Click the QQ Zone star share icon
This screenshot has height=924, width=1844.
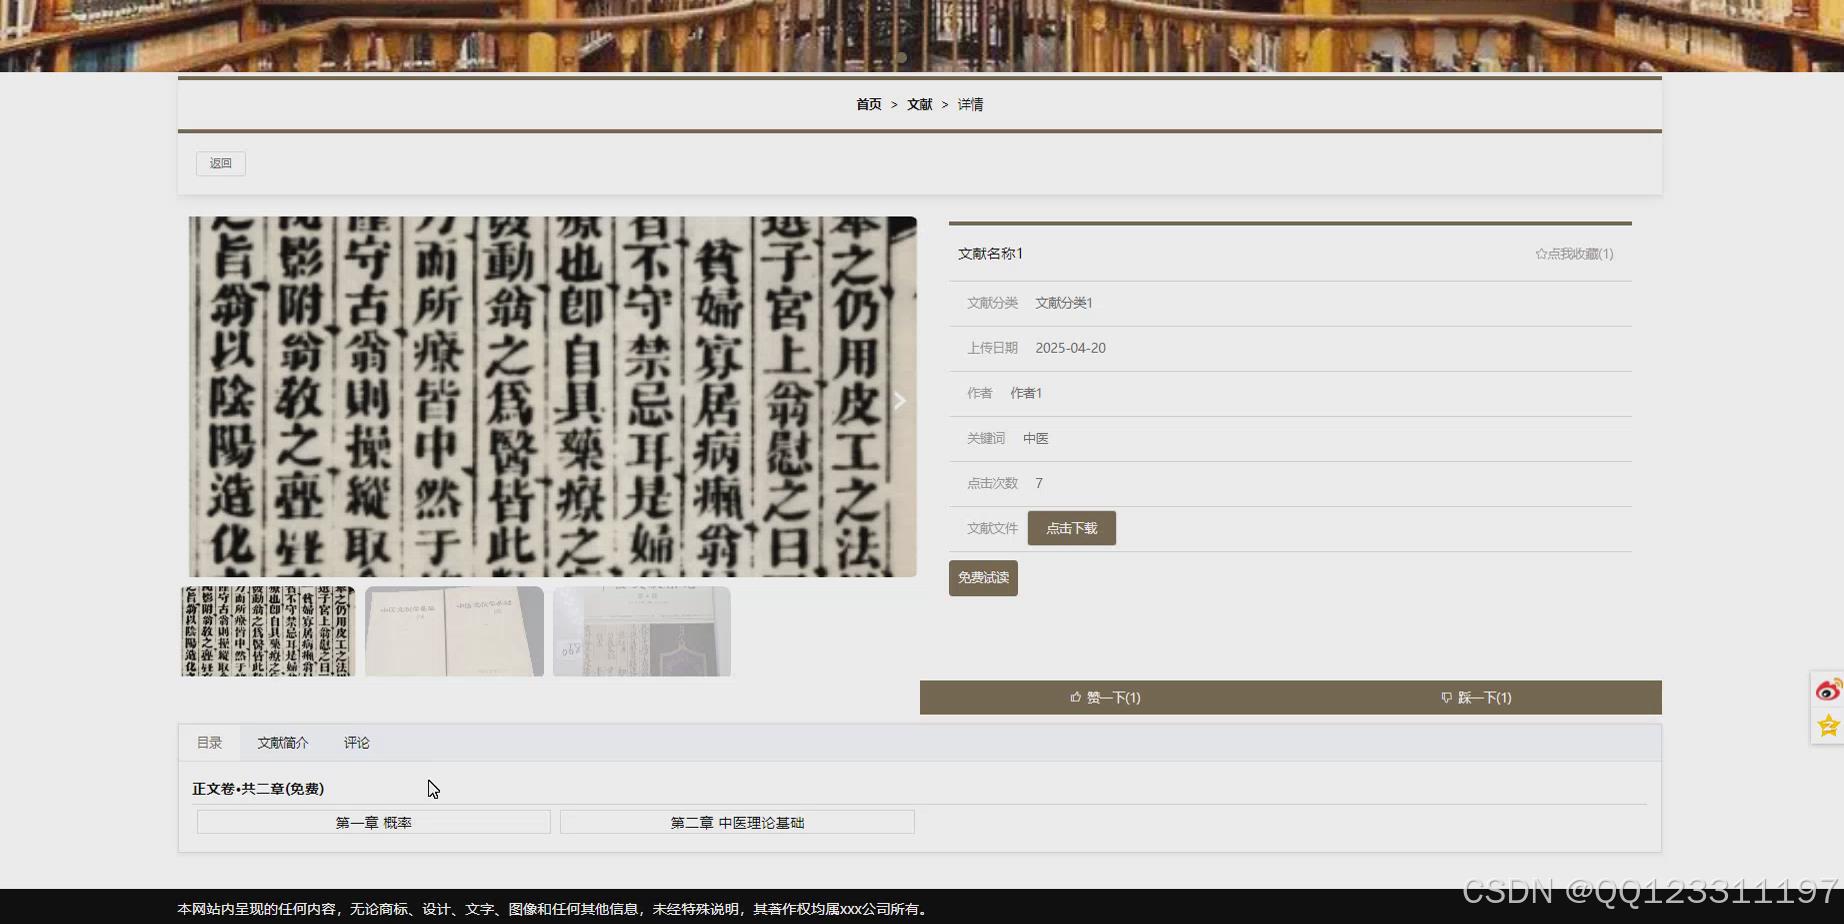(x=1829, y=725)
